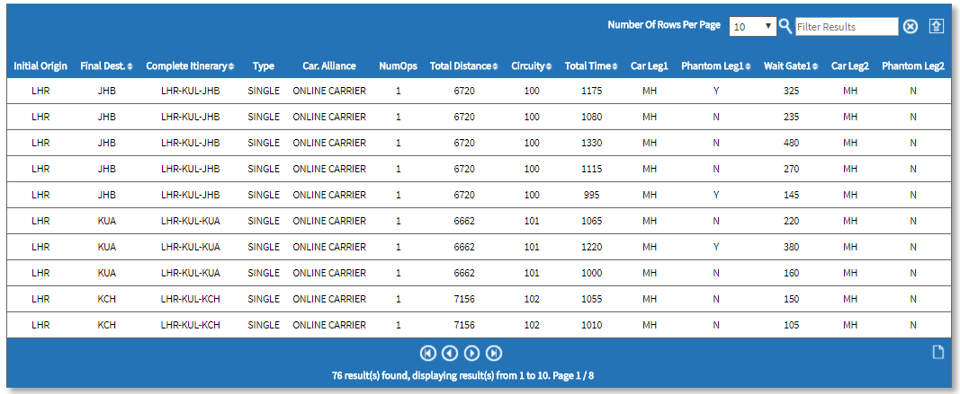The height and width of the screenshot is (394, 960).
Task: Click Wait Gate1 value 220
Action: 791,221
